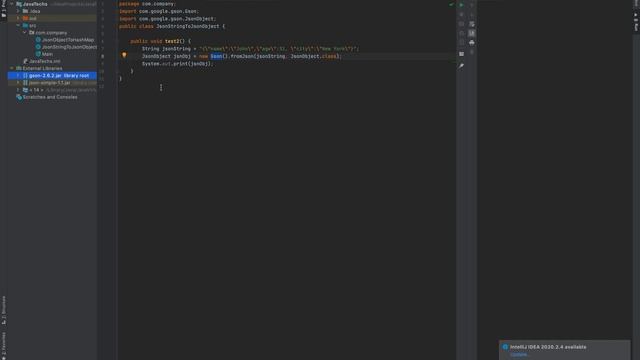Click the .idea folder icon
This screenshot has width=640, height=360.
pyautogui.click(x=25, y=11)
